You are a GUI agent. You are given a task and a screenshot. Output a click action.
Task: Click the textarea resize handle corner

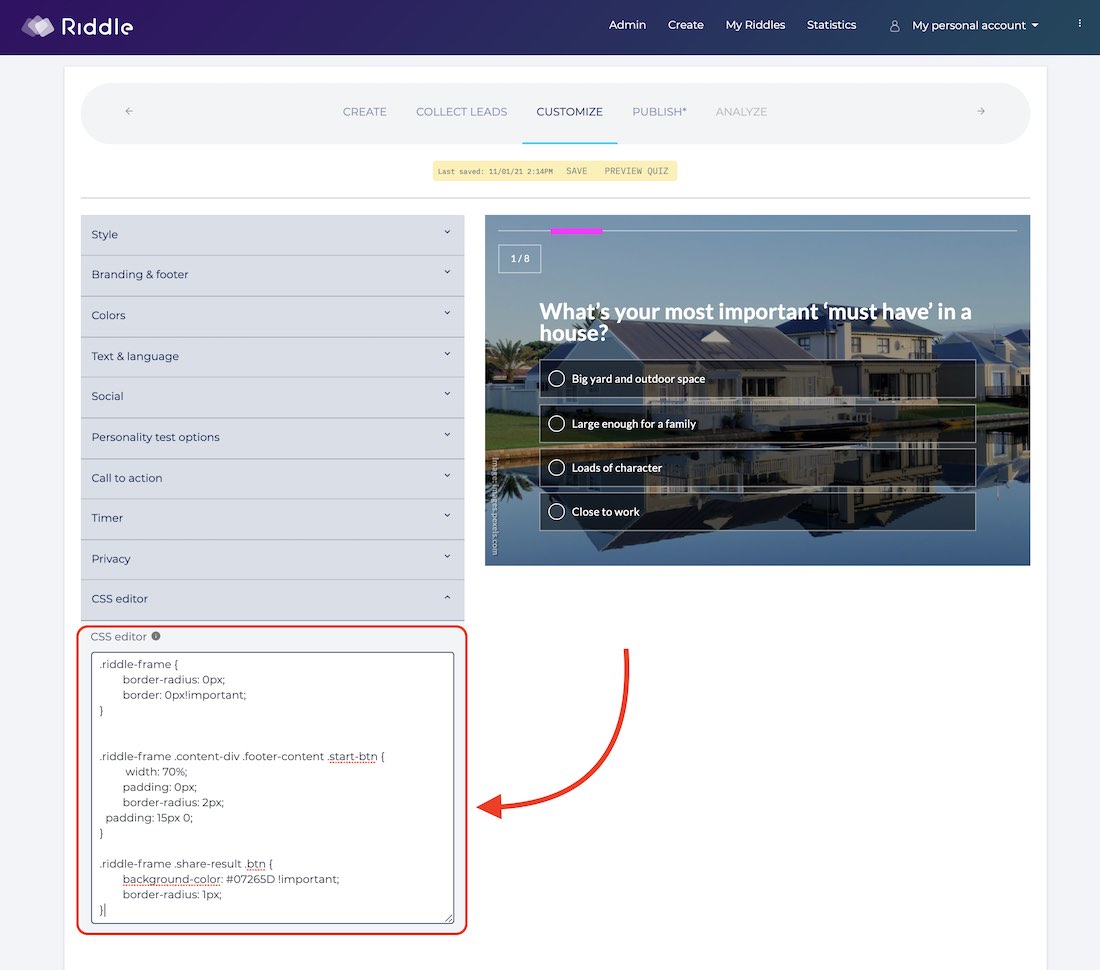click(449, 918)
